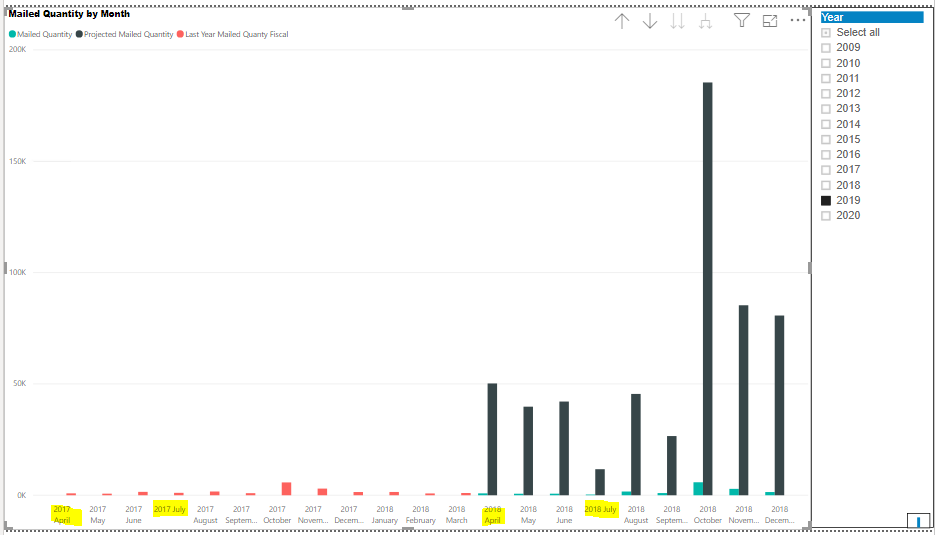Select the red 2017 November last-year bar

pyautogui.click(x=323, y=492)
